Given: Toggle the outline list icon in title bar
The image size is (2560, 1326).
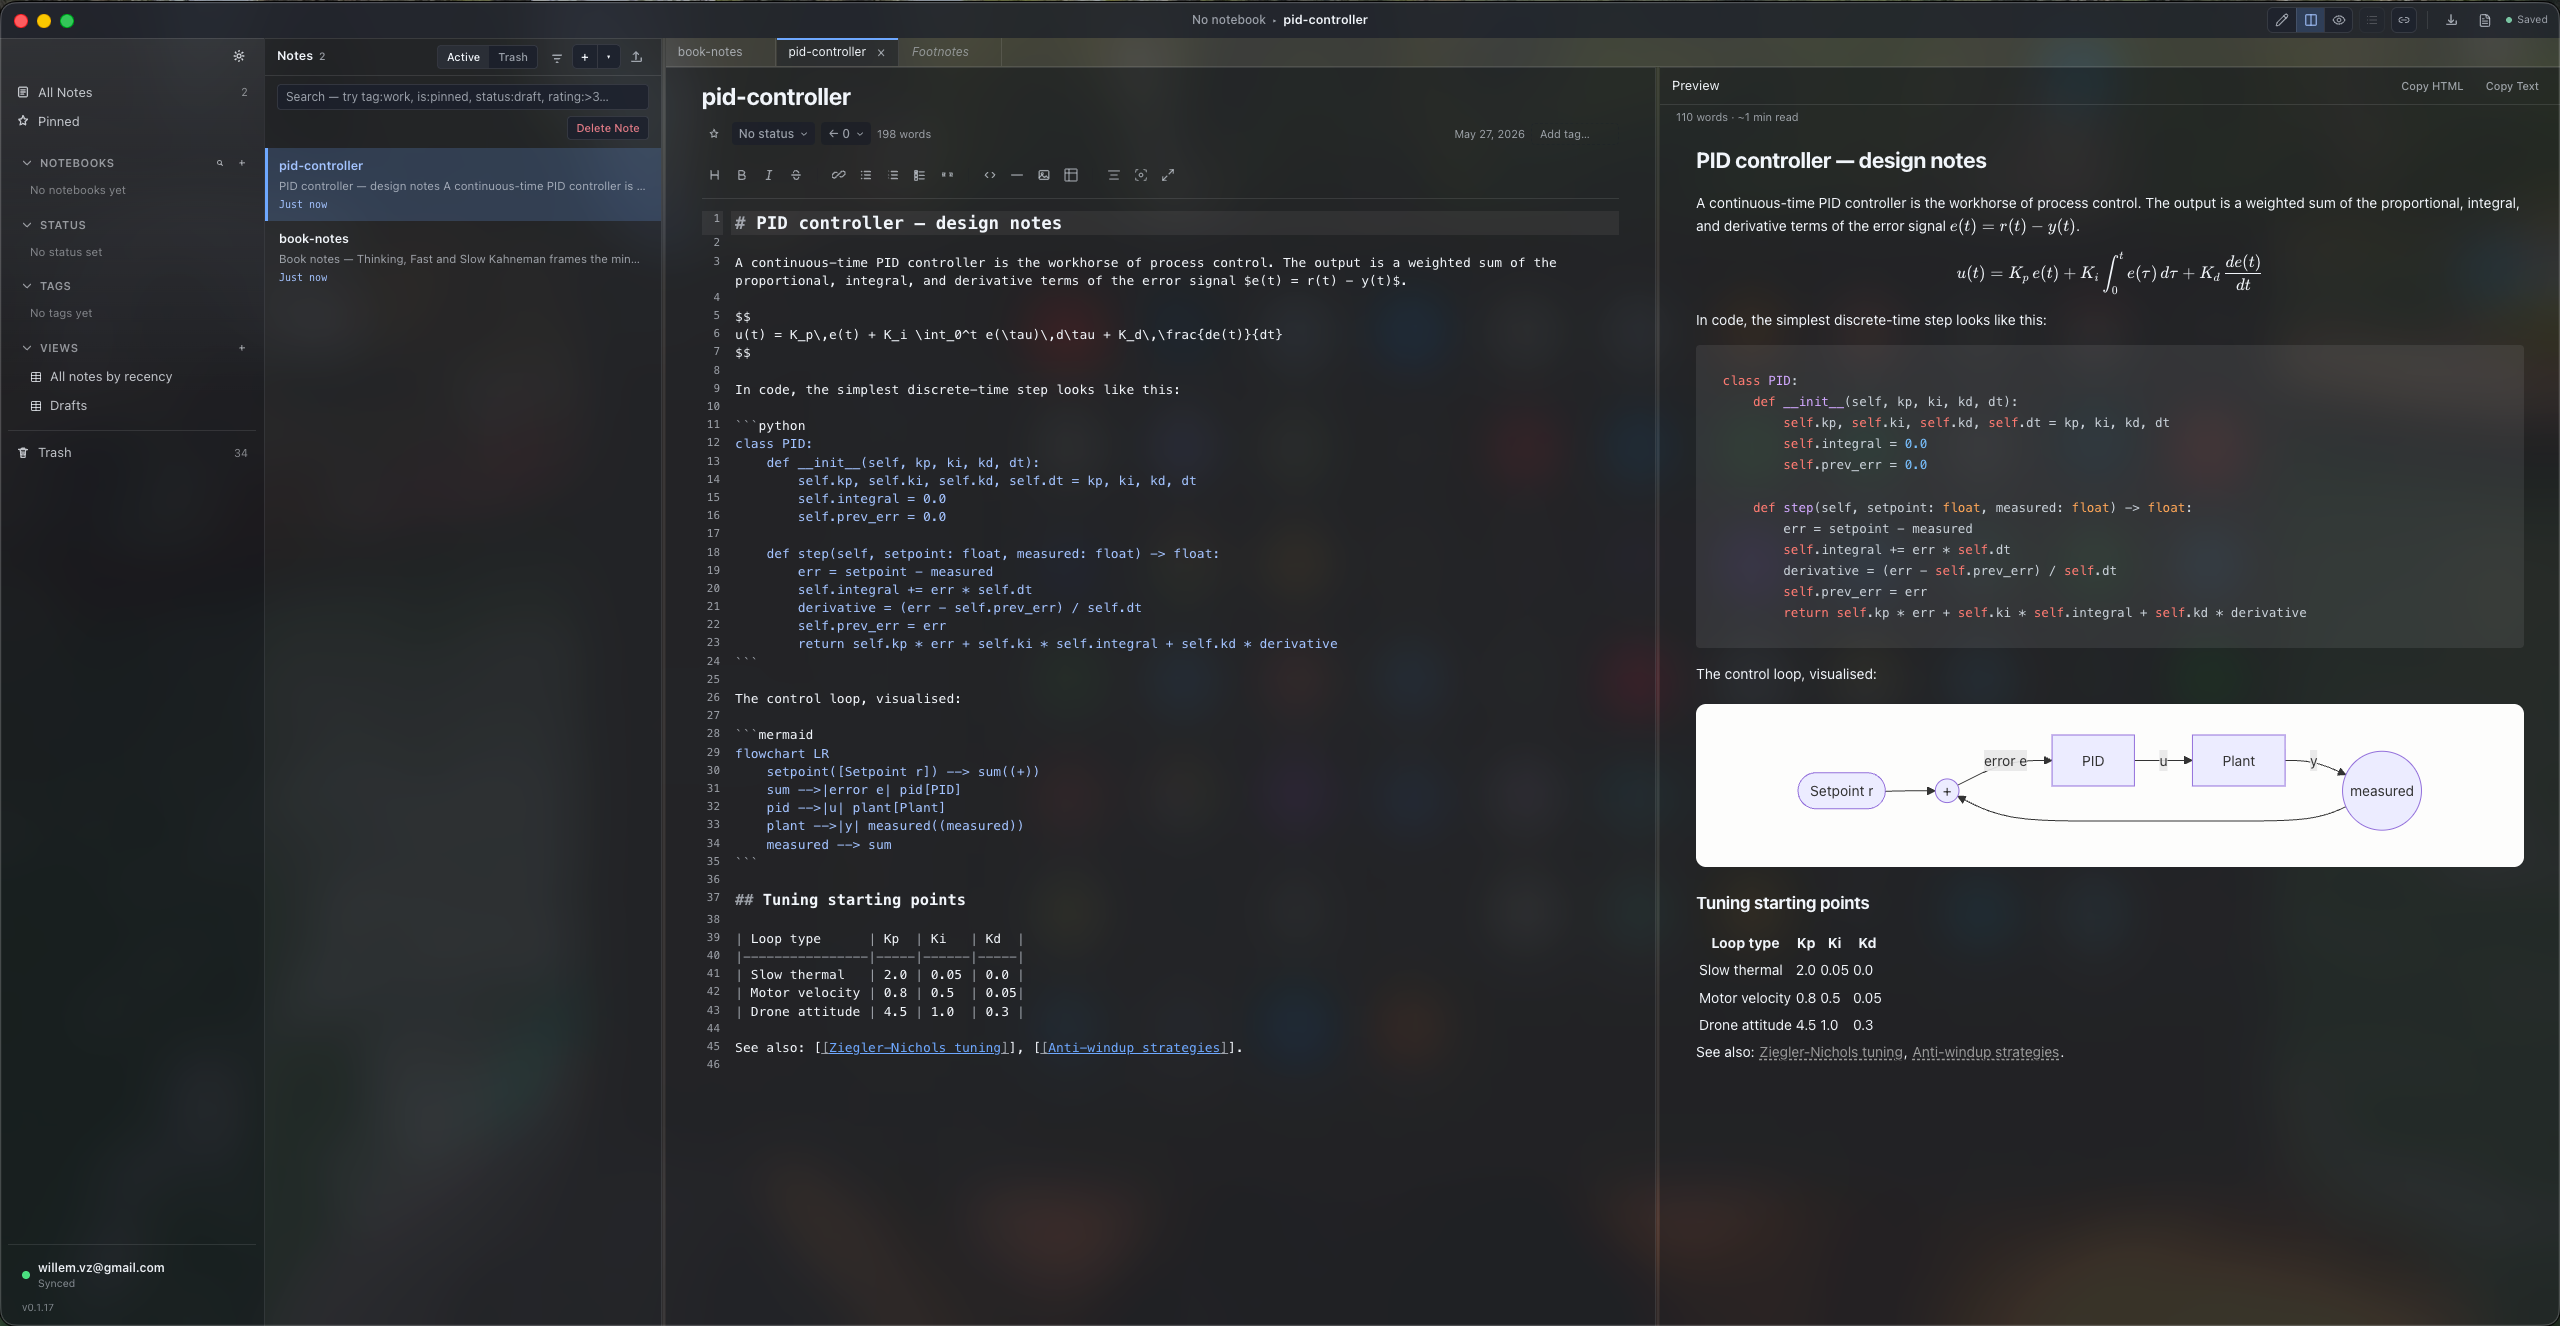Looking at the screenshot, I should pyautogui.click(x=2372, y=20).
